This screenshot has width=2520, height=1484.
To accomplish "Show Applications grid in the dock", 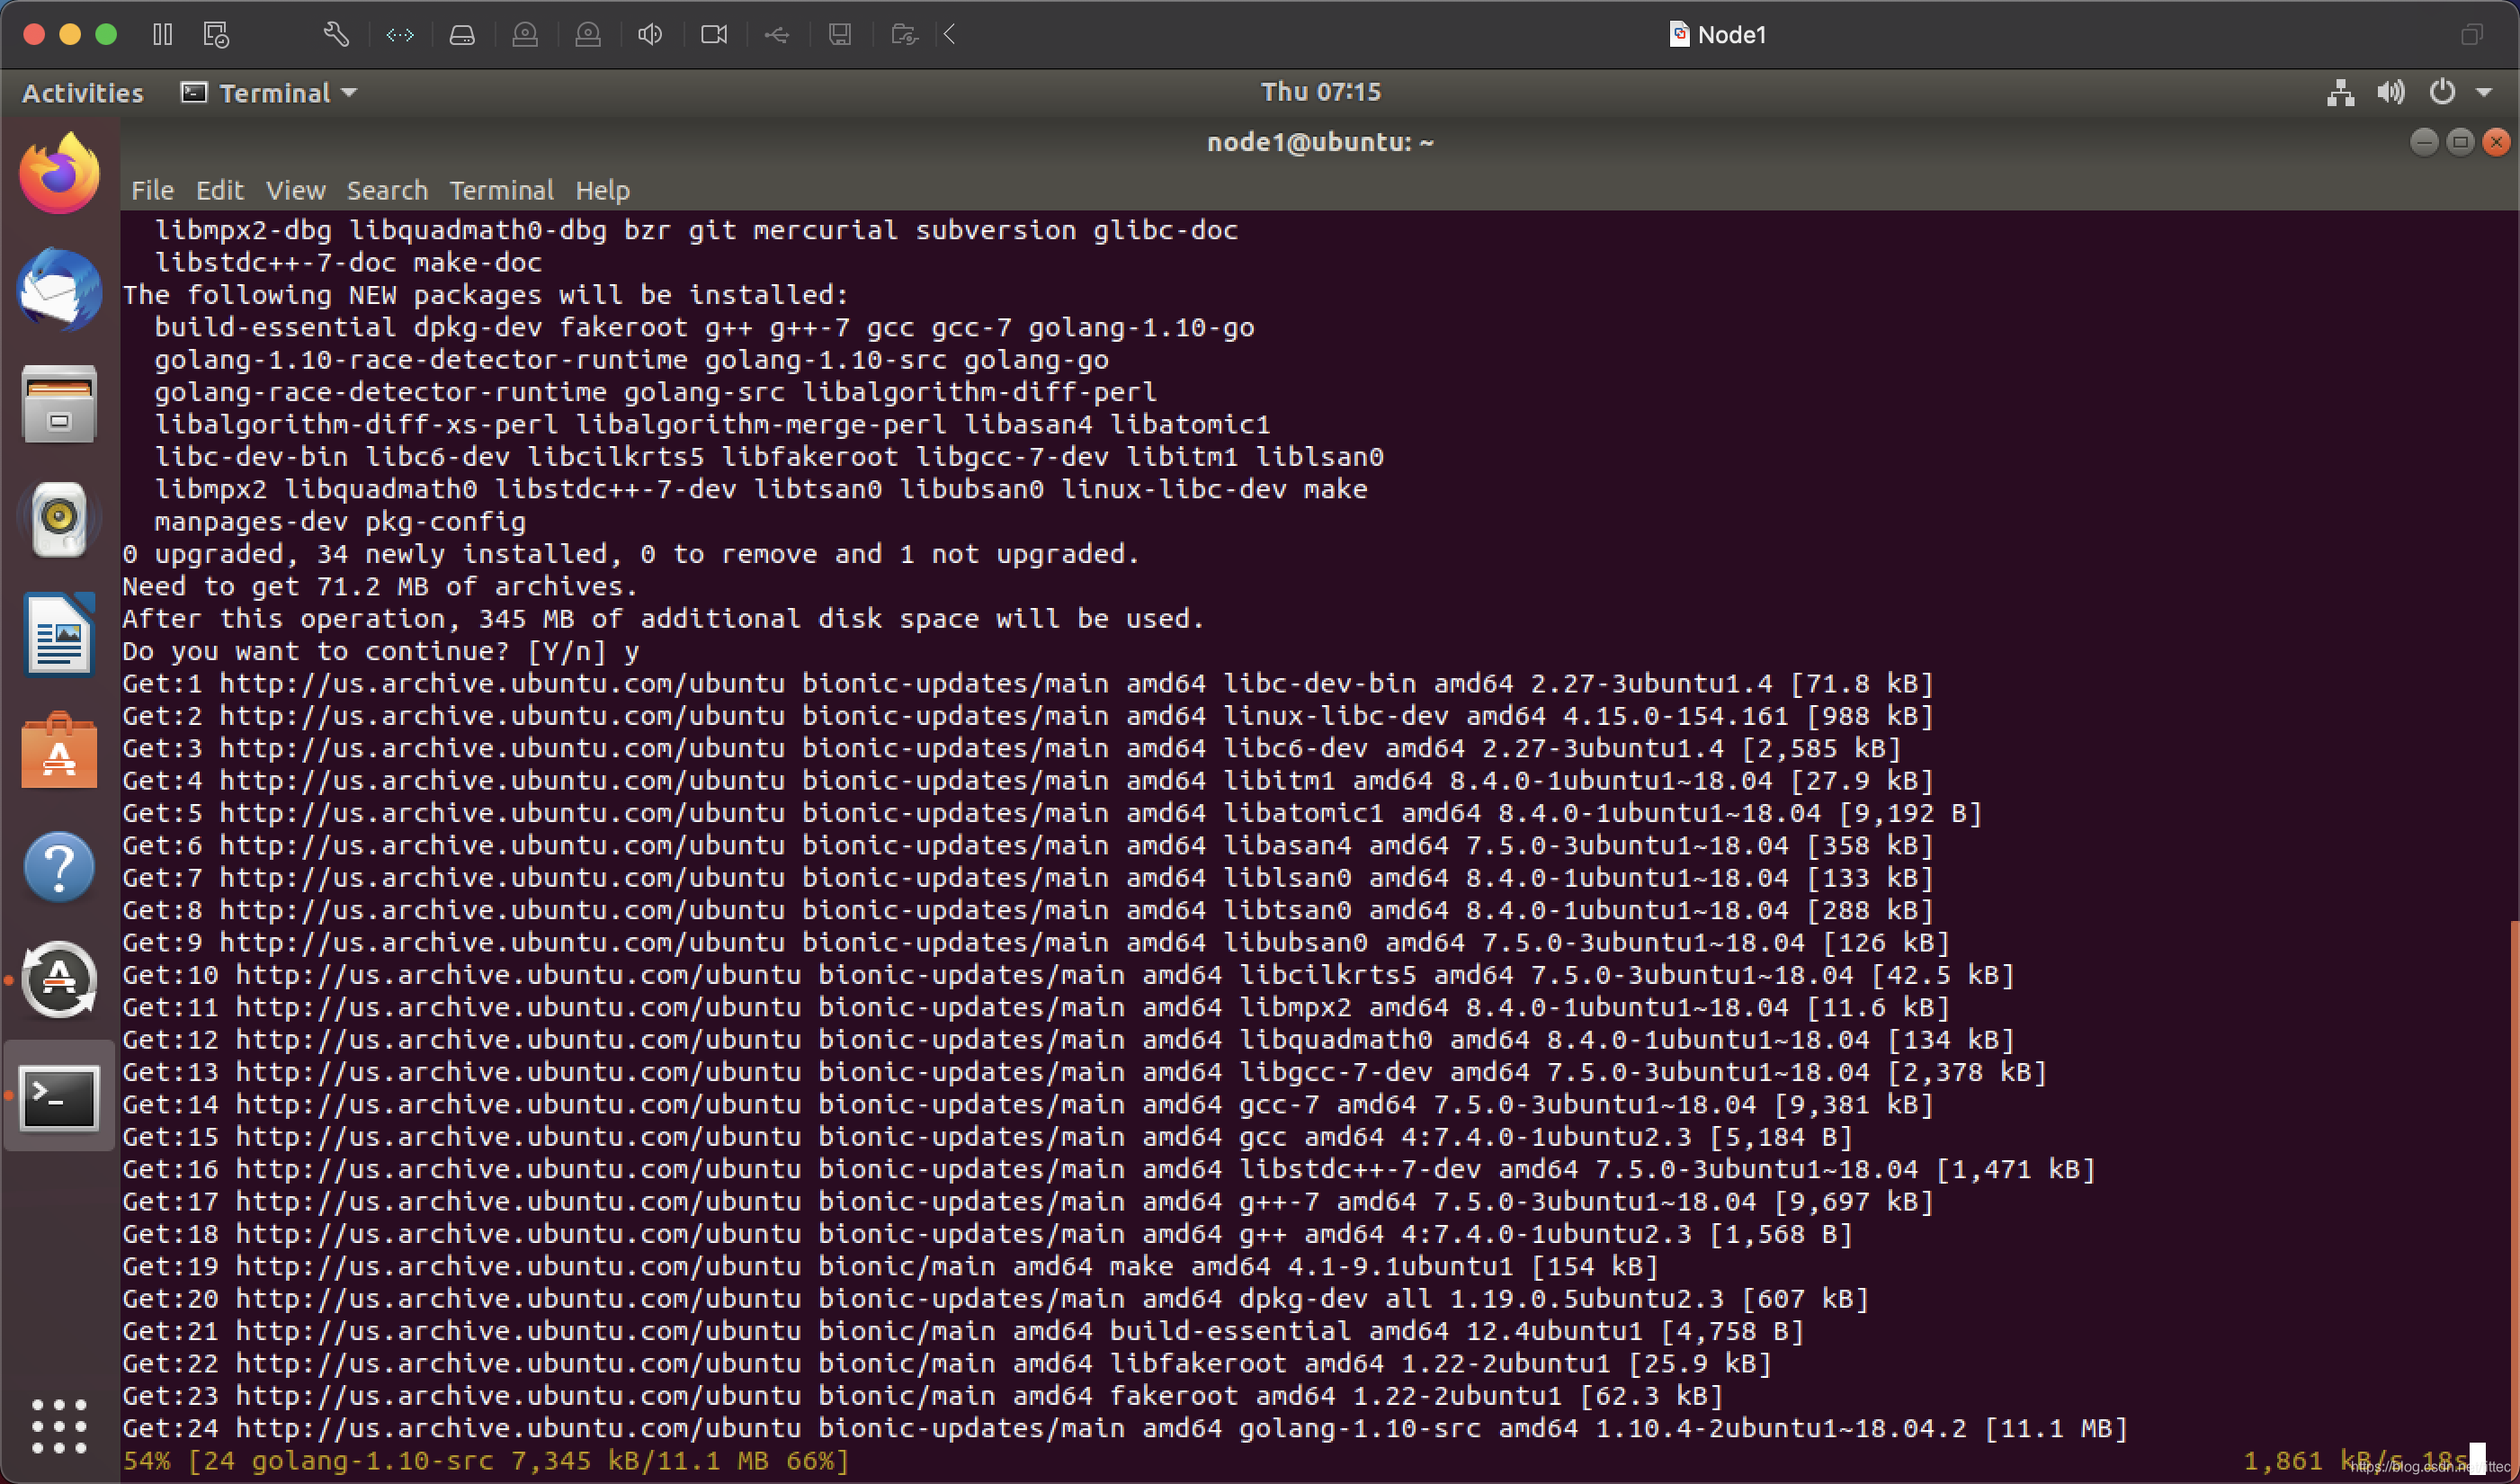I will (x=59, y=1426).
